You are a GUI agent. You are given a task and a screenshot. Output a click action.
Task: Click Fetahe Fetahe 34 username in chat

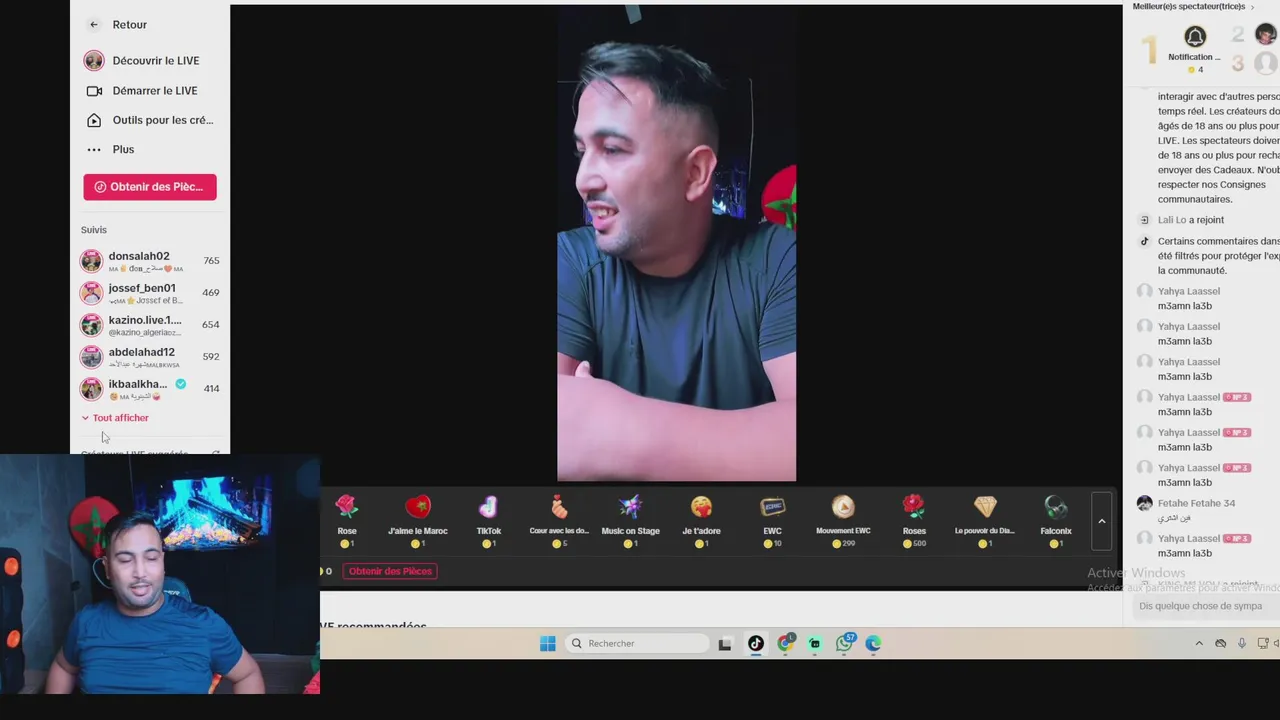[x=1196, y=503]
